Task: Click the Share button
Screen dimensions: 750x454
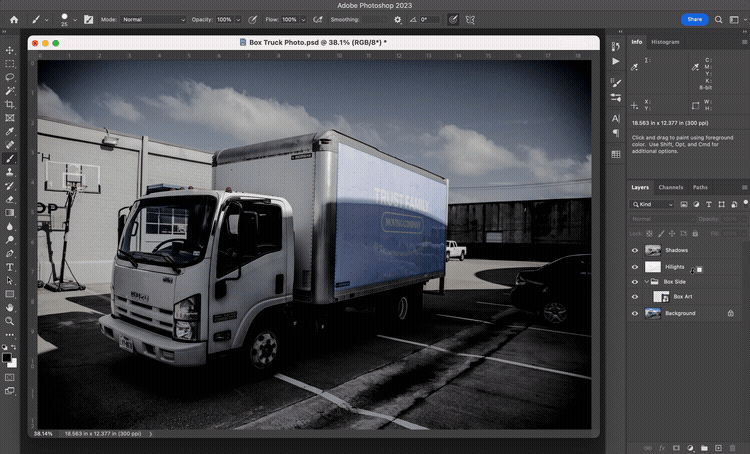Action: pyautogui.click(x=695, y=20)
